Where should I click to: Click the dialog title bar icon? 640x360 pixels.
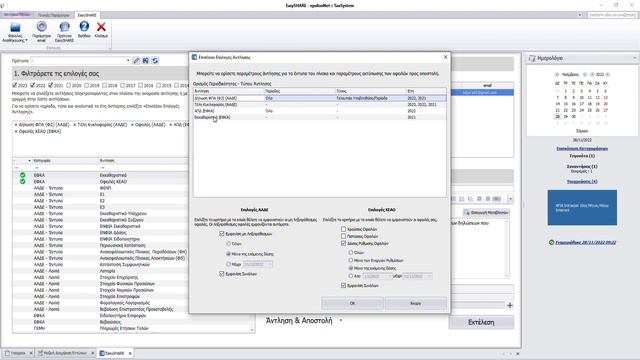click(195, 57)
